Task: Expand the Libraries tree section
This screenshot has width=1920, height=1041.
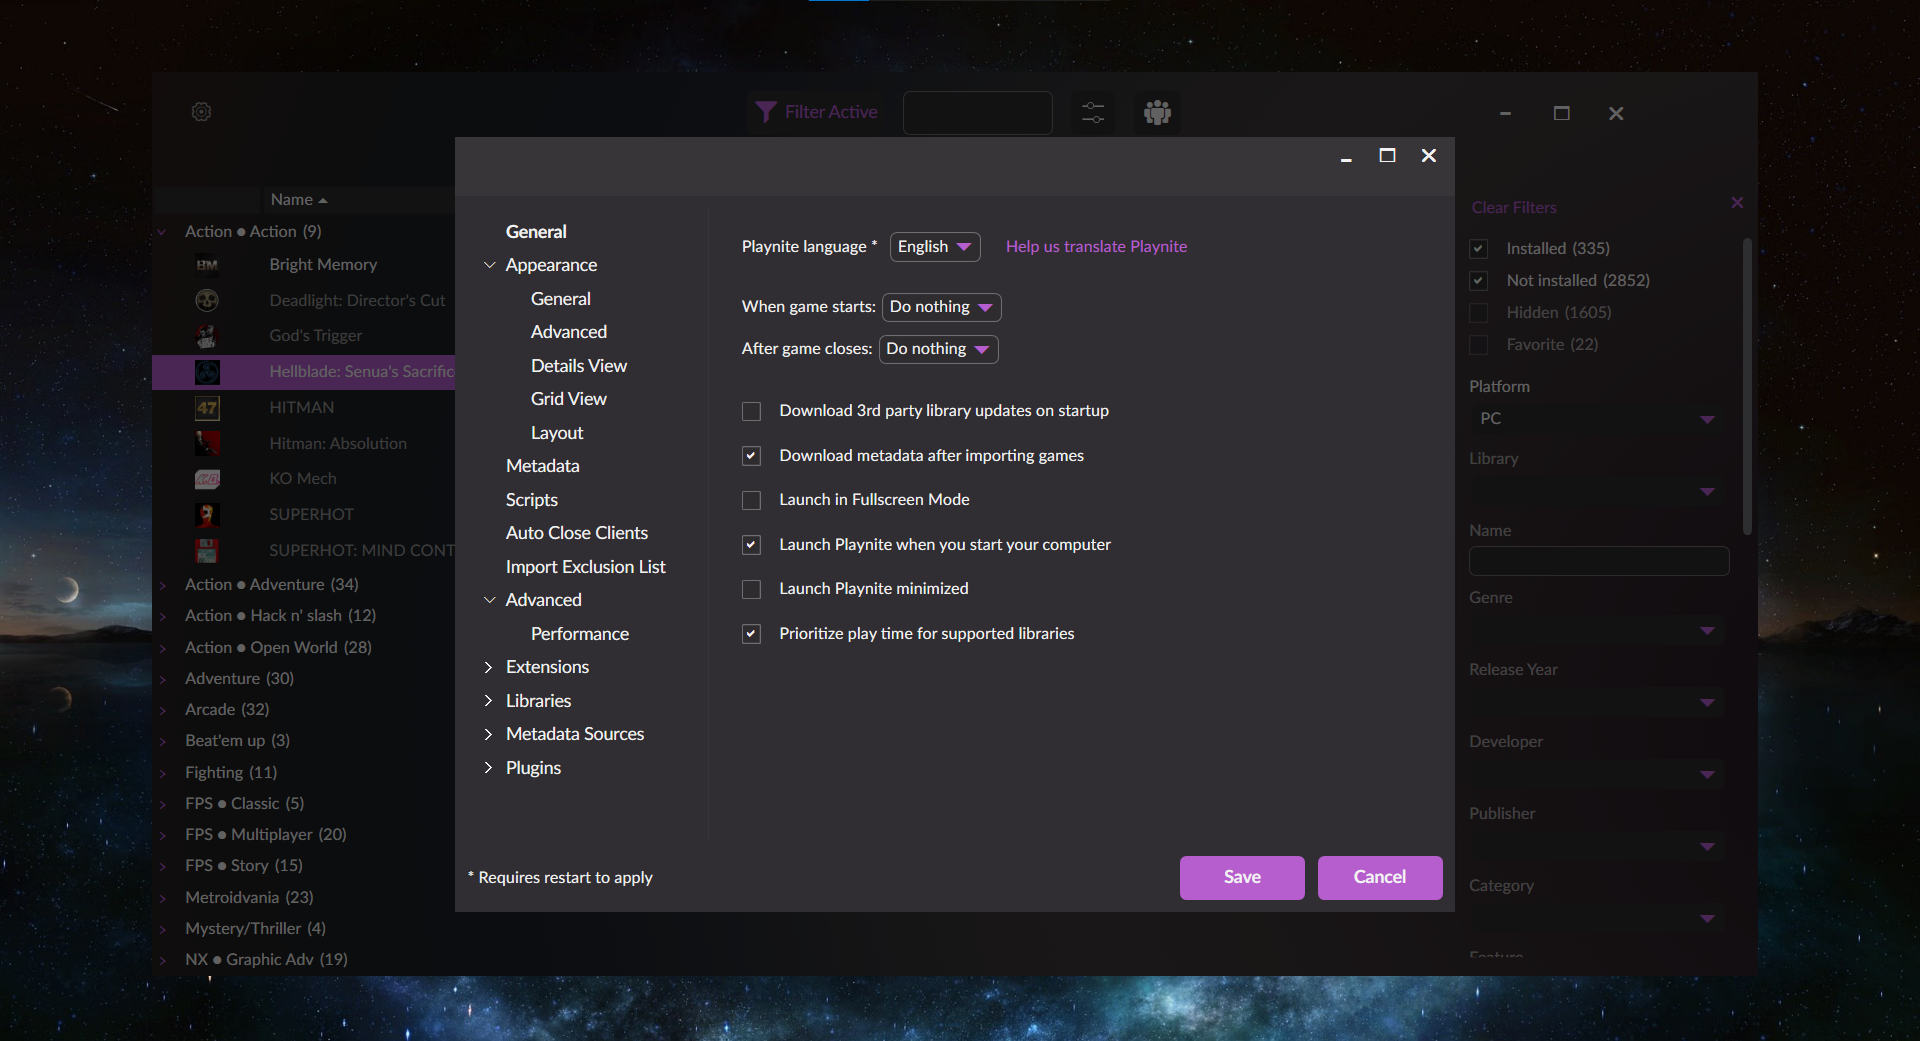Action: click(488, 701)
